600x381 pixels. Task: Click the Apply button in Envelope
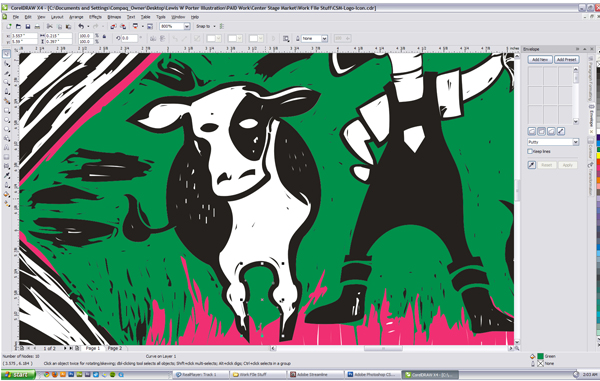pyautogui.click(x=567, y=165)
